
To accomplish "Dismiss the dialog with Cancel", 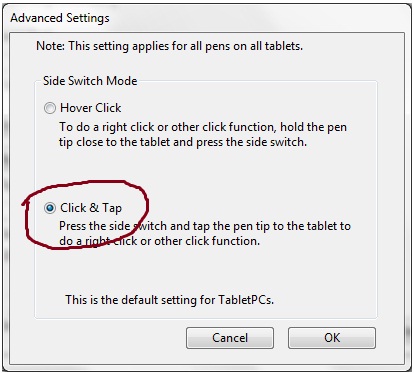I will [230, 338].
